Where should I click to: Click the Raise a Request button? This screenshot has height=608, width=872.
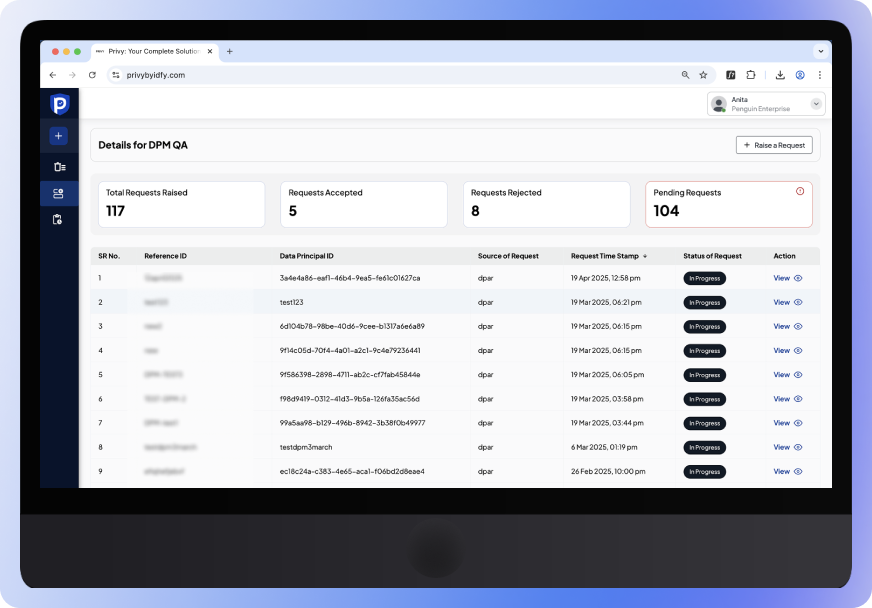coord(775,144)
